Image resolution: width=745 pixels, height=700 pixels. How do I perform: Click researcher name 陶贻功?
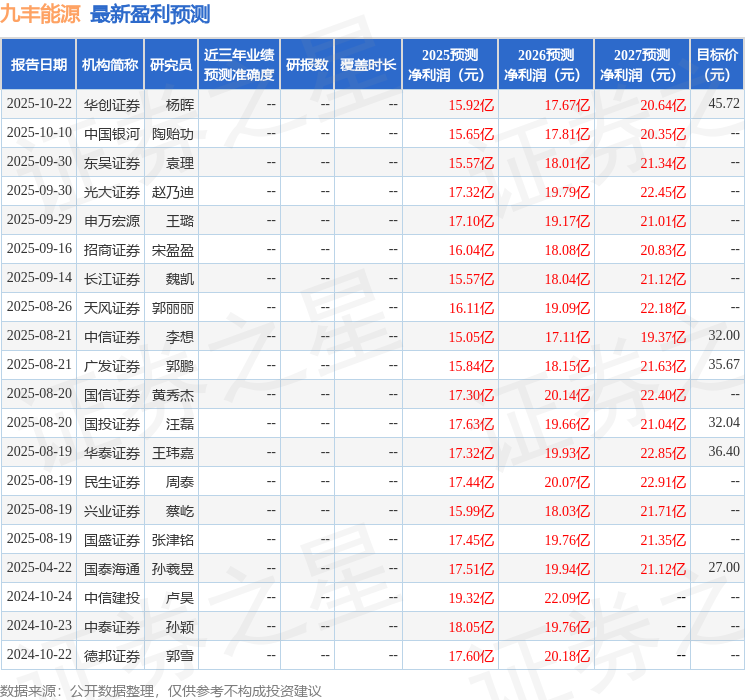tap(173, 133)
